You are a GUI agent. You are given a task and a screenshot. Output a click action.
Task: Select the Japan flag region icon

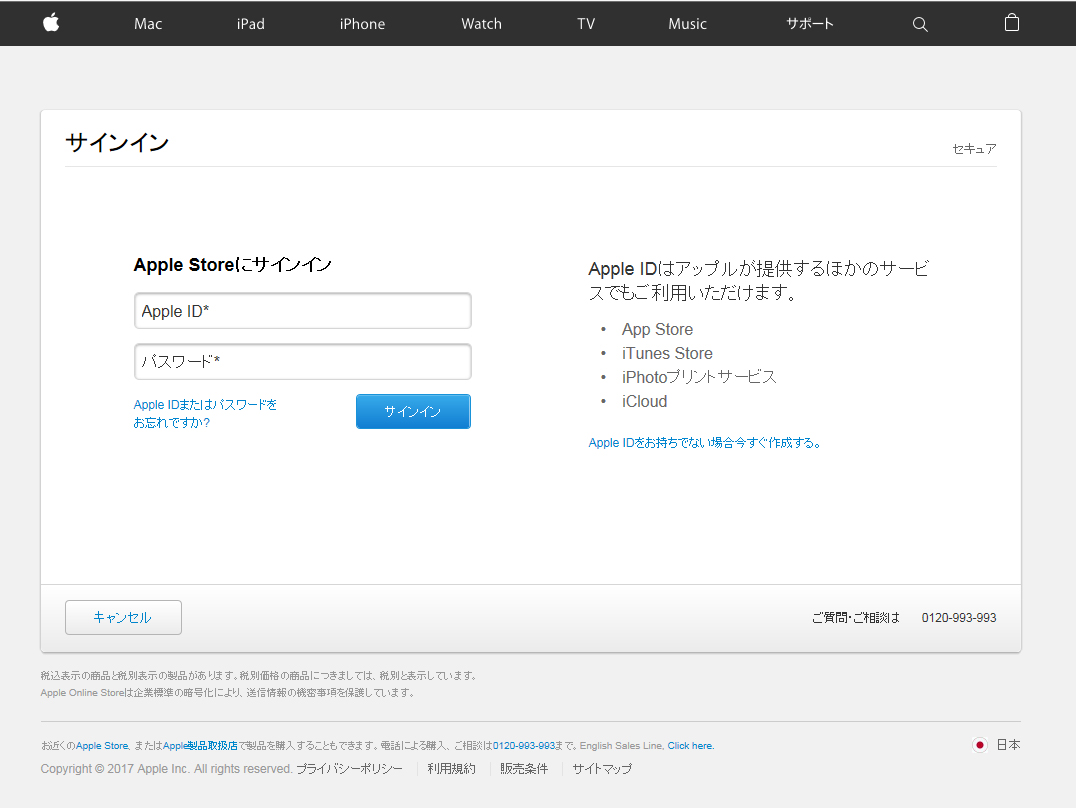tap(980, 745)
